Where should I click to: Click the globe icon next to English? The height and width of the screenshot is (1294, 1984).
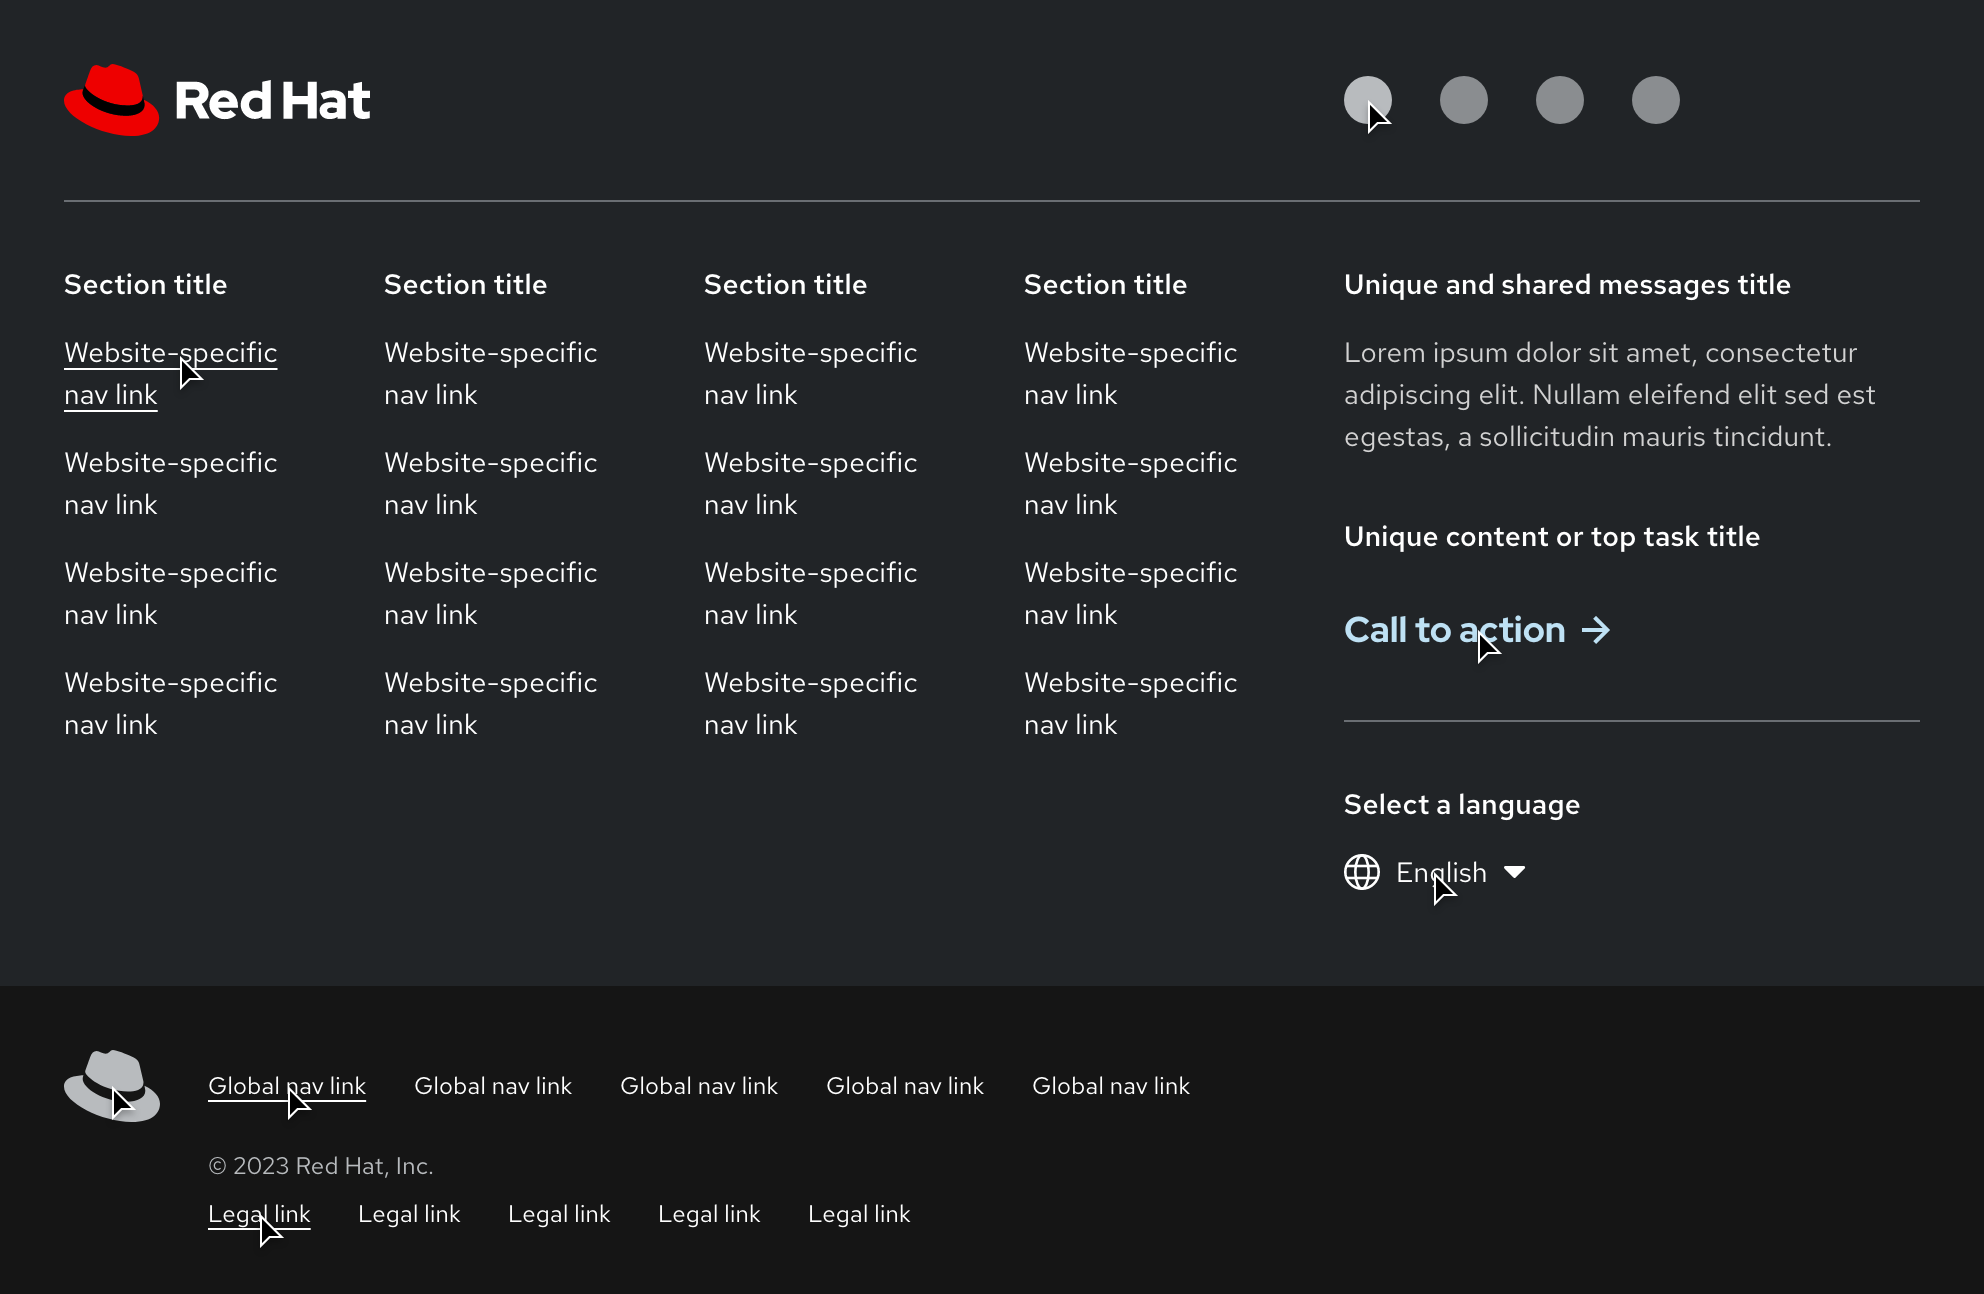tap(1361, 872)
